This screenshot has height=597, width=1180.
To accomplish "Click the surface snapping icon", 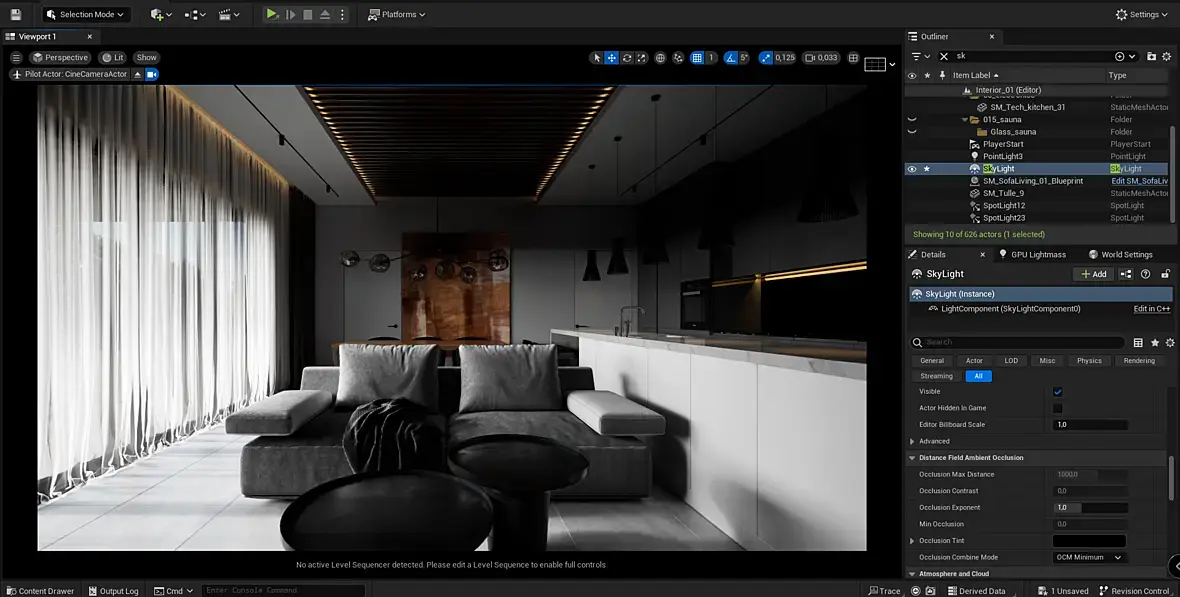I will [678, 58].
